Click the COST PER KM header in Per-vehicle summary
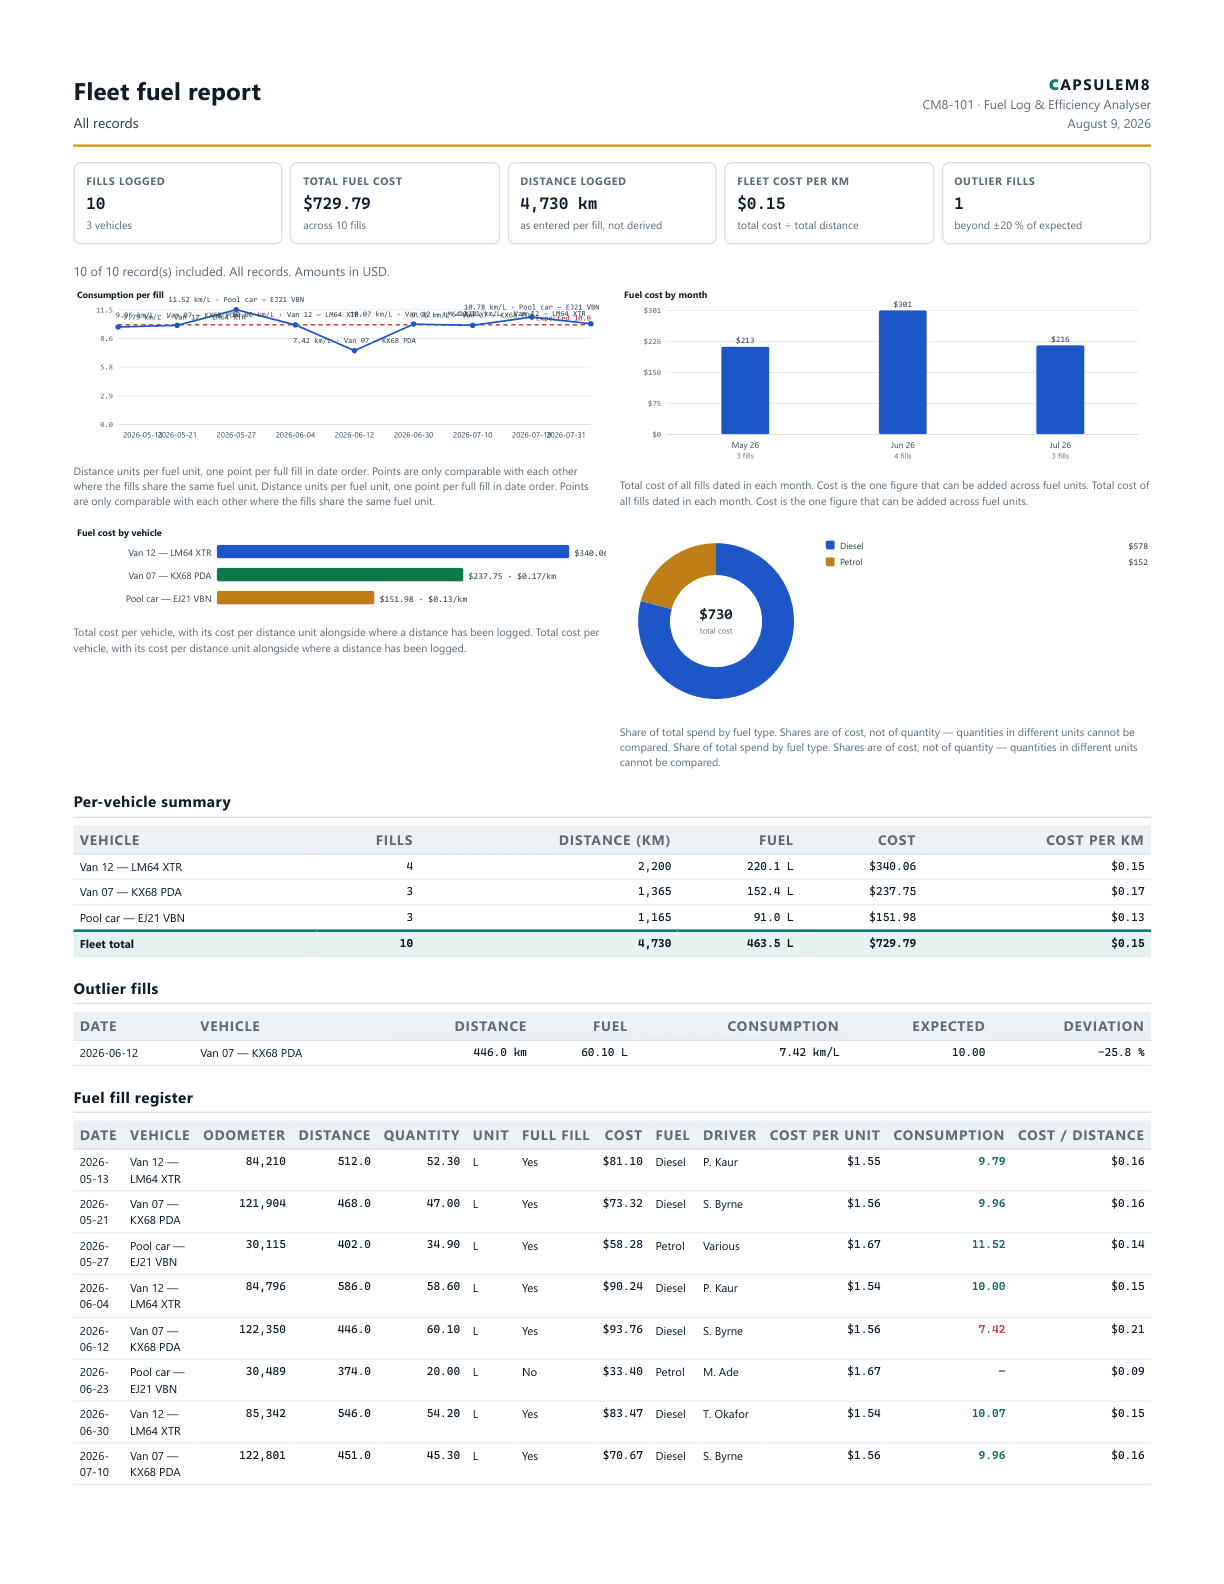 point(1095,840)
